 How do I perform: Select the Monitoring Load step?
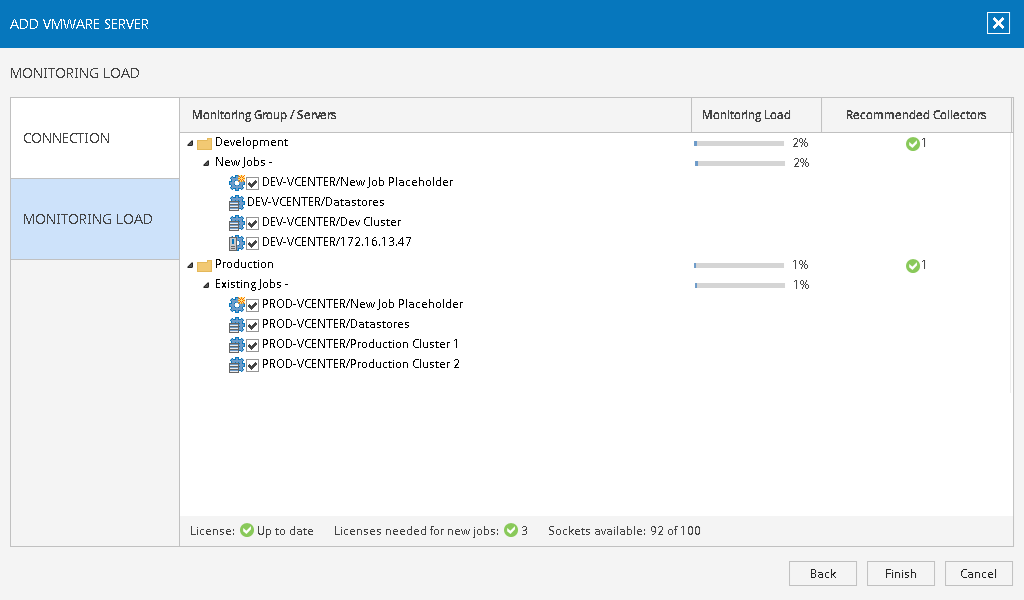click(95, 219)
